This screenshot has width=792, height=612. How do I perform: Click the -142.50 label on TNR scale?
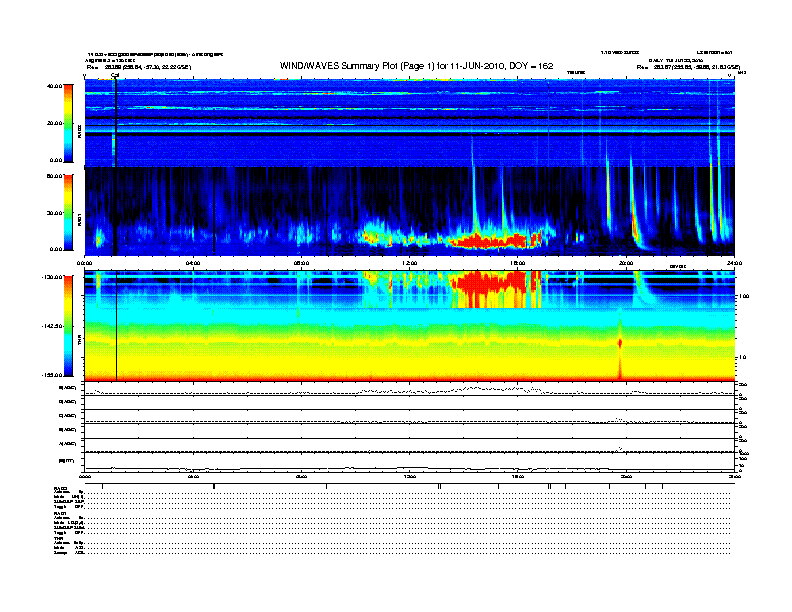[52, 326]
